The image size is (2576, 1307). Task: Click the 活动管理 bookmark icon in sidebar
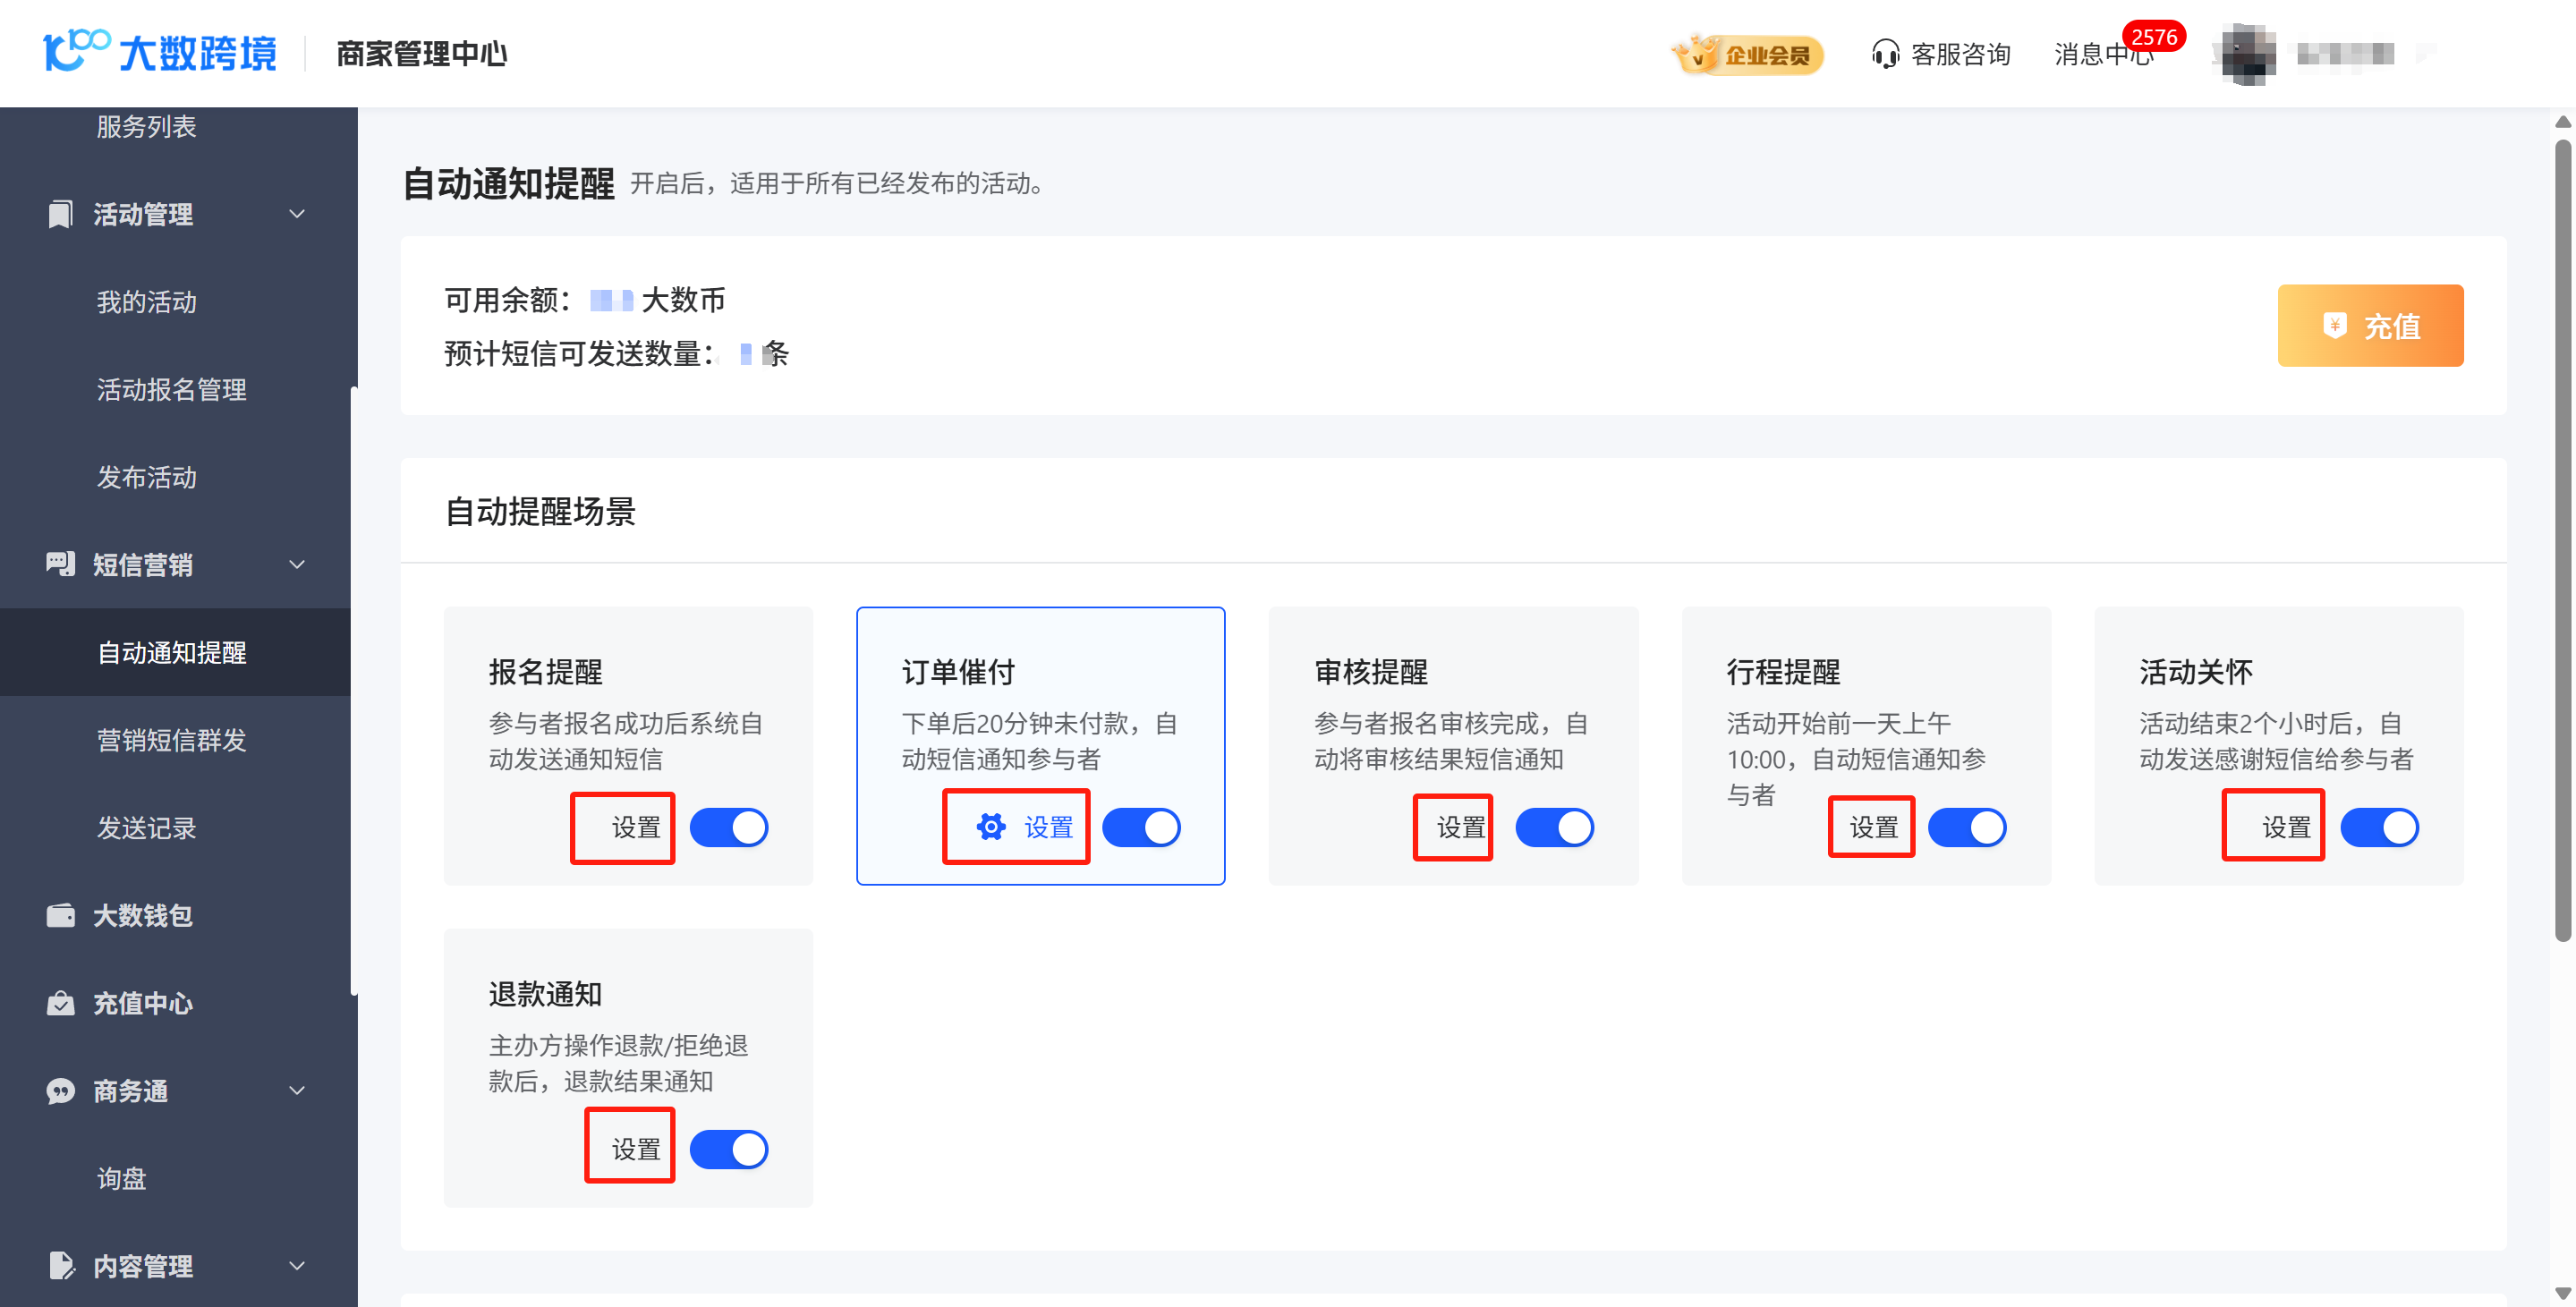(x=60, y=214)
